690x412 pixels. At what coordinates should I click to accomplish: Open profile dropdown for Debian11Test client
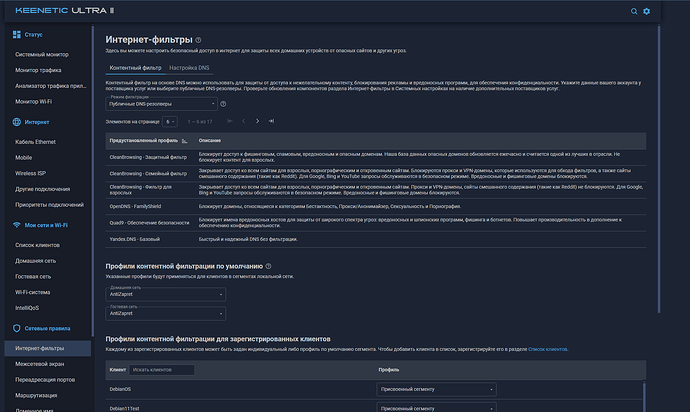(437, 408)
